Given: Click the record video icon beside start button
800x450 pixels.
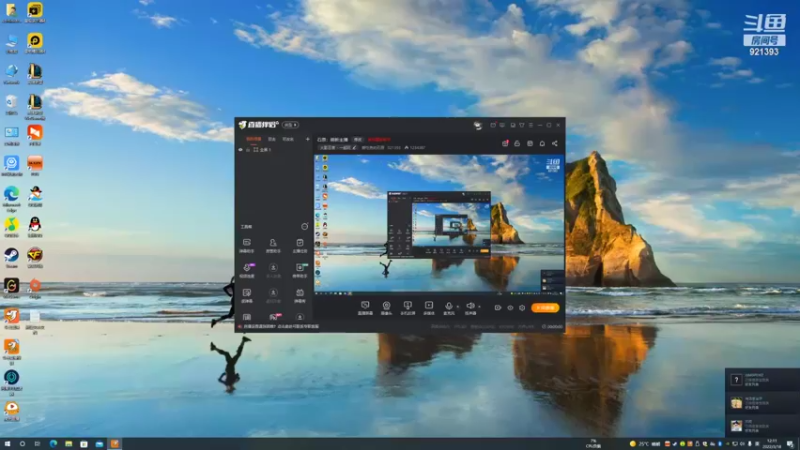Looking at the screenshot, I should coord(498,308).
